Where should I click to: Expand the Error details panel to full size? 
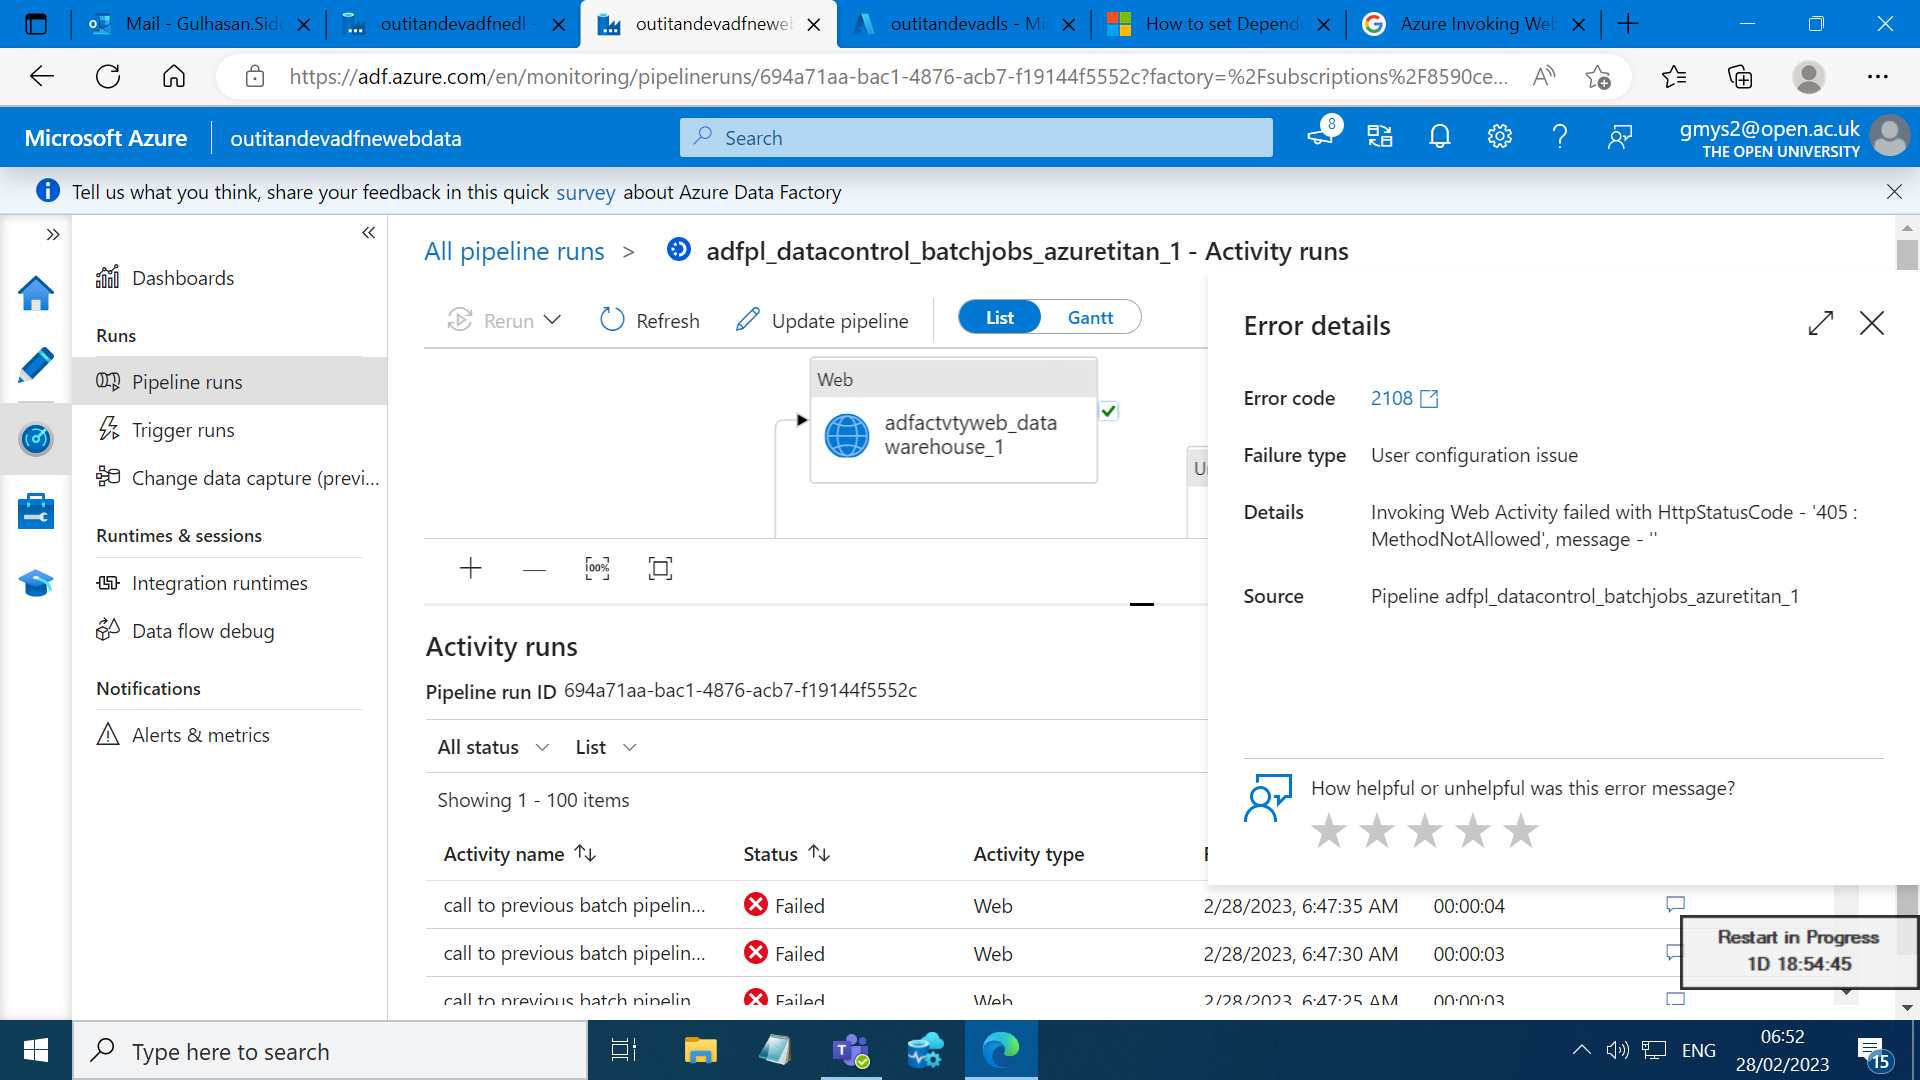pos(1820,323)
